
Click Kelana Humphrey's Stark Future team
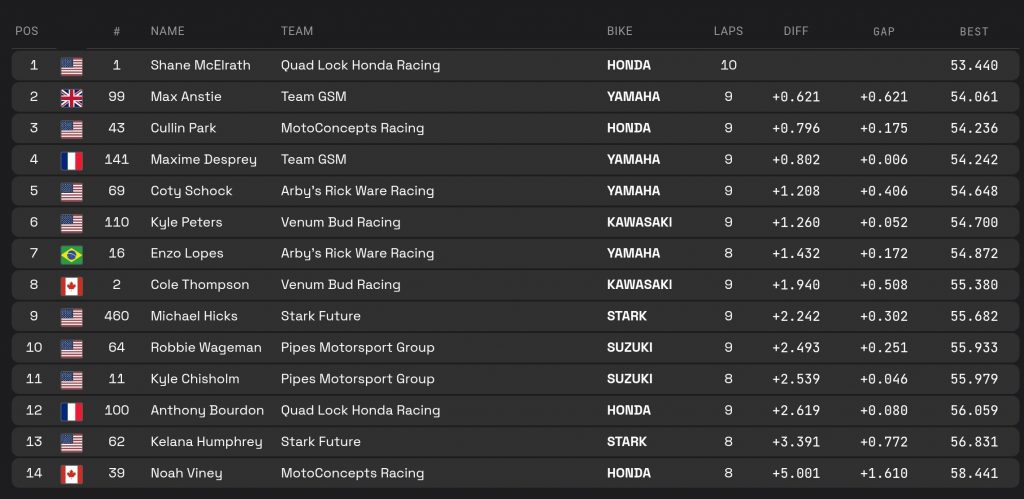click(320, 442)
